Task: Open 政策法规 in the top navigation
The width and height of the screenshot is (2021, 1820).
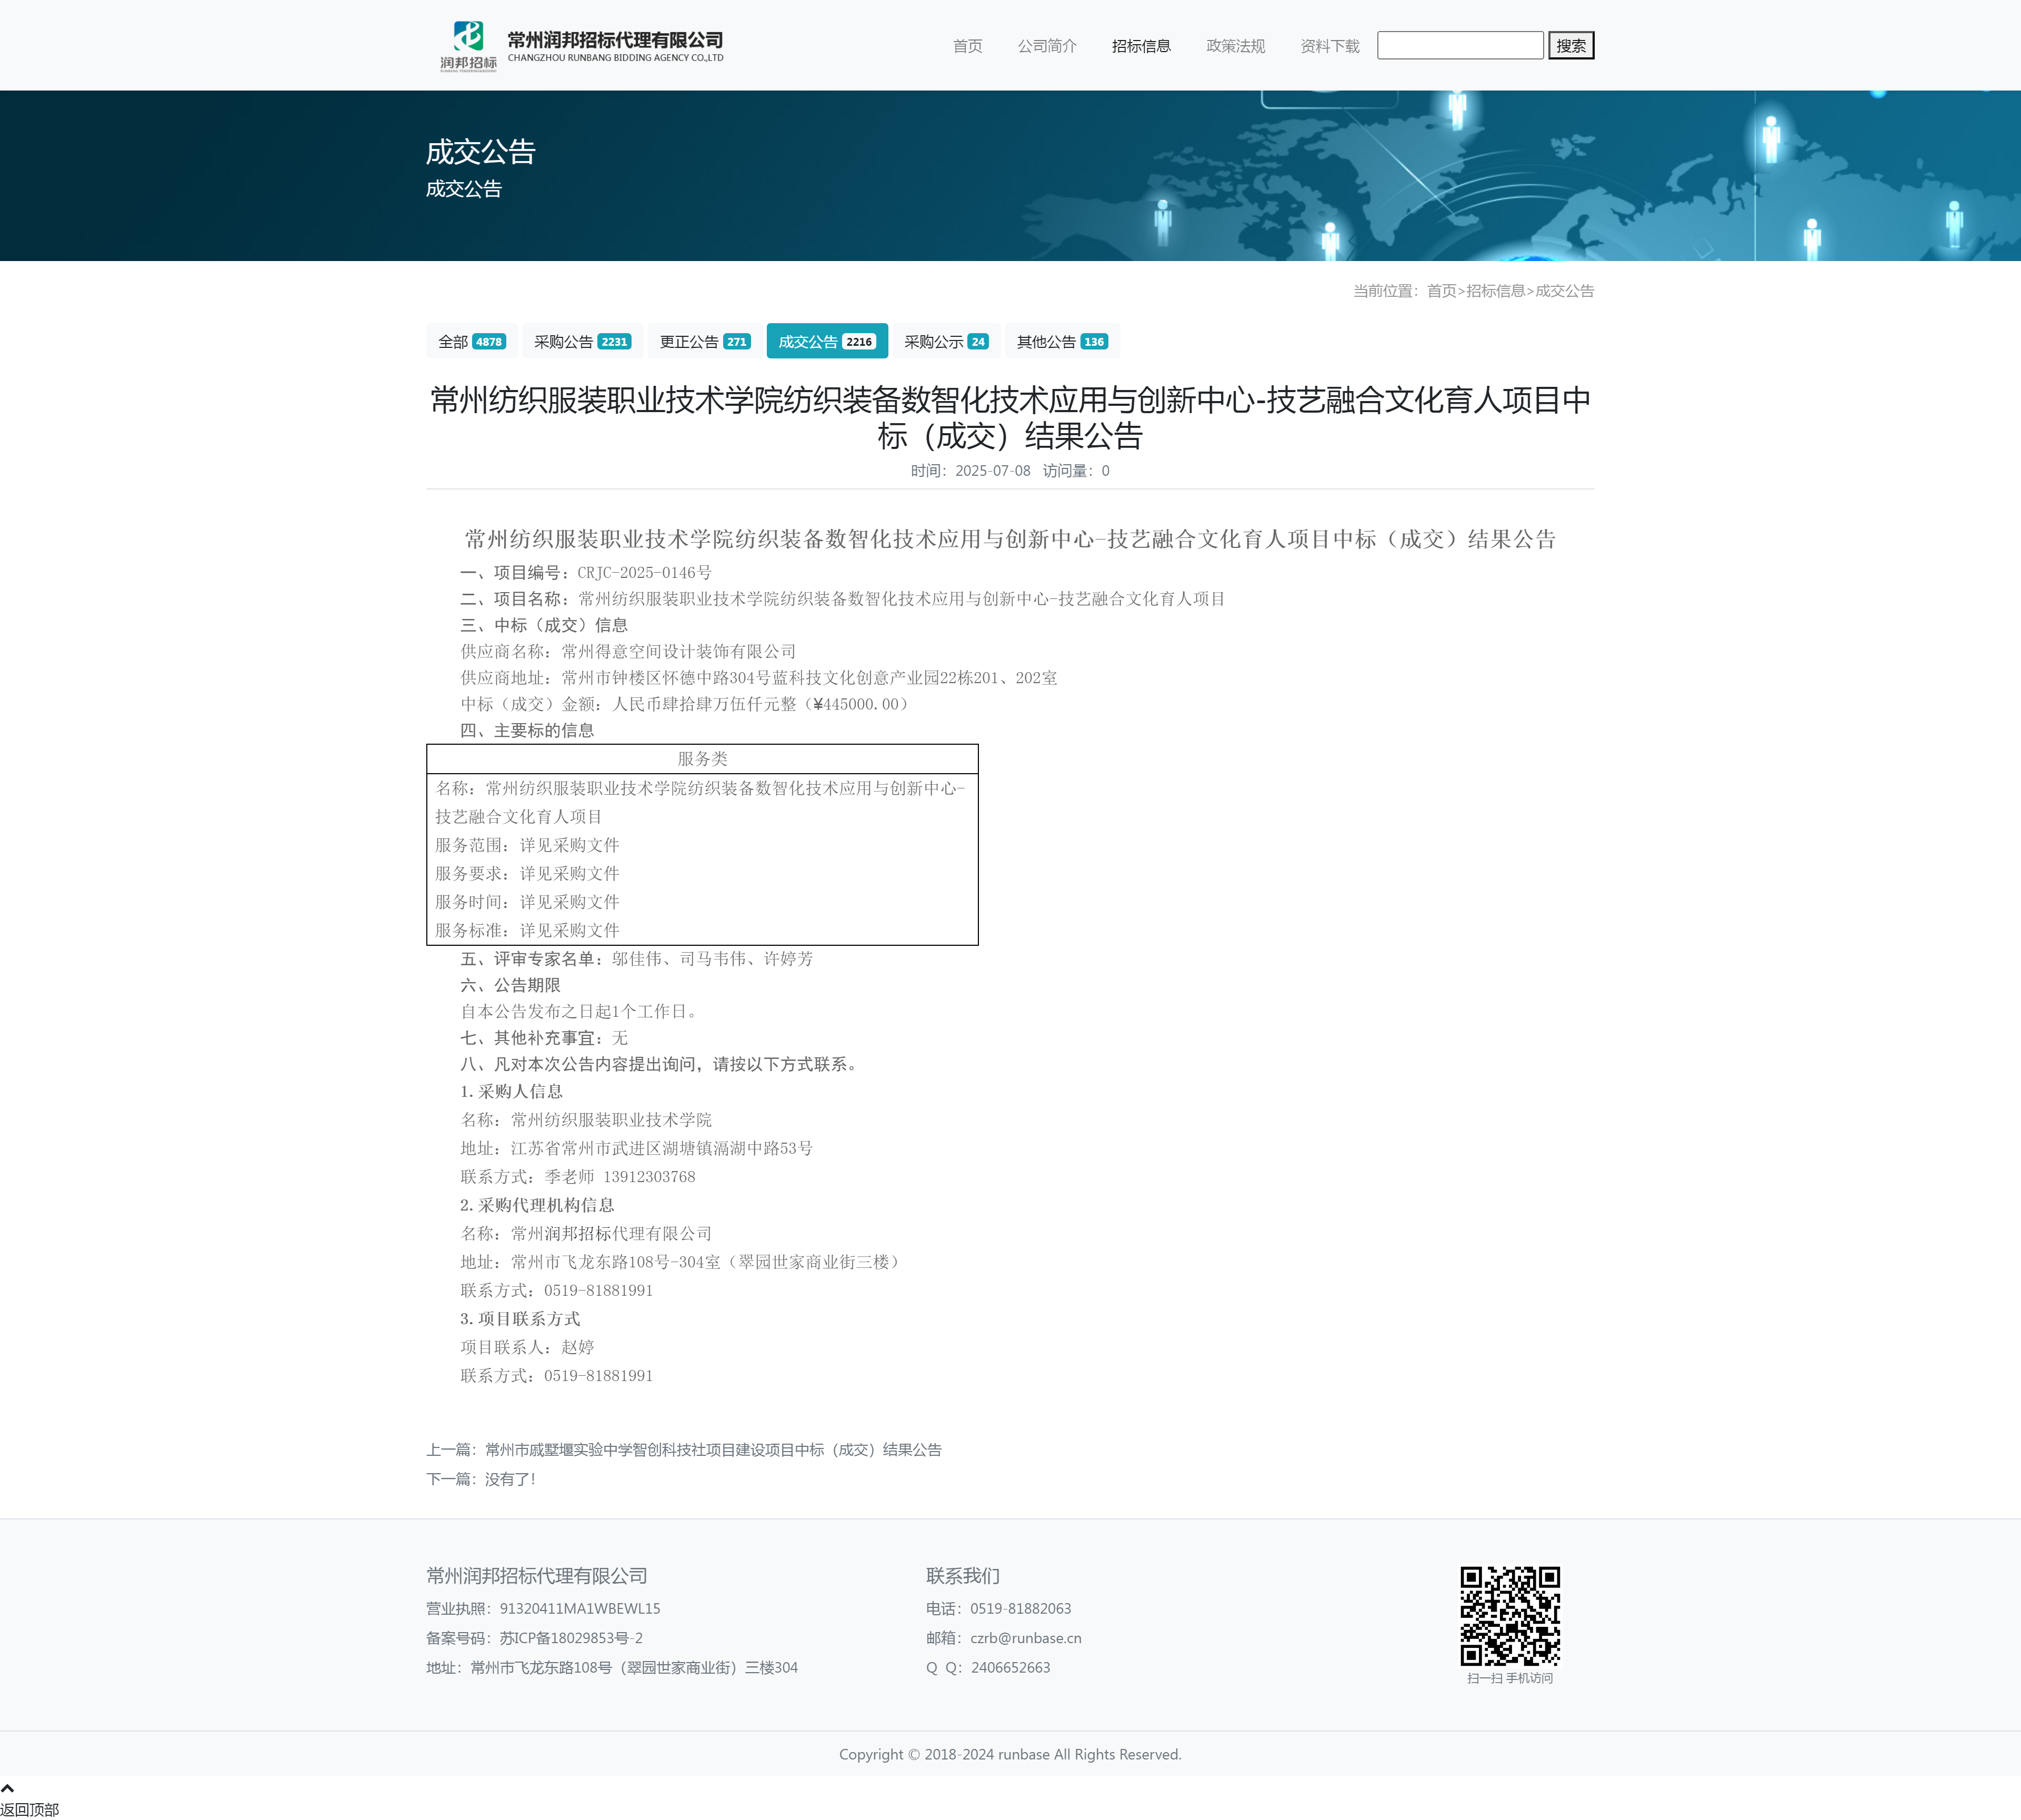Action: [1235, 46]
